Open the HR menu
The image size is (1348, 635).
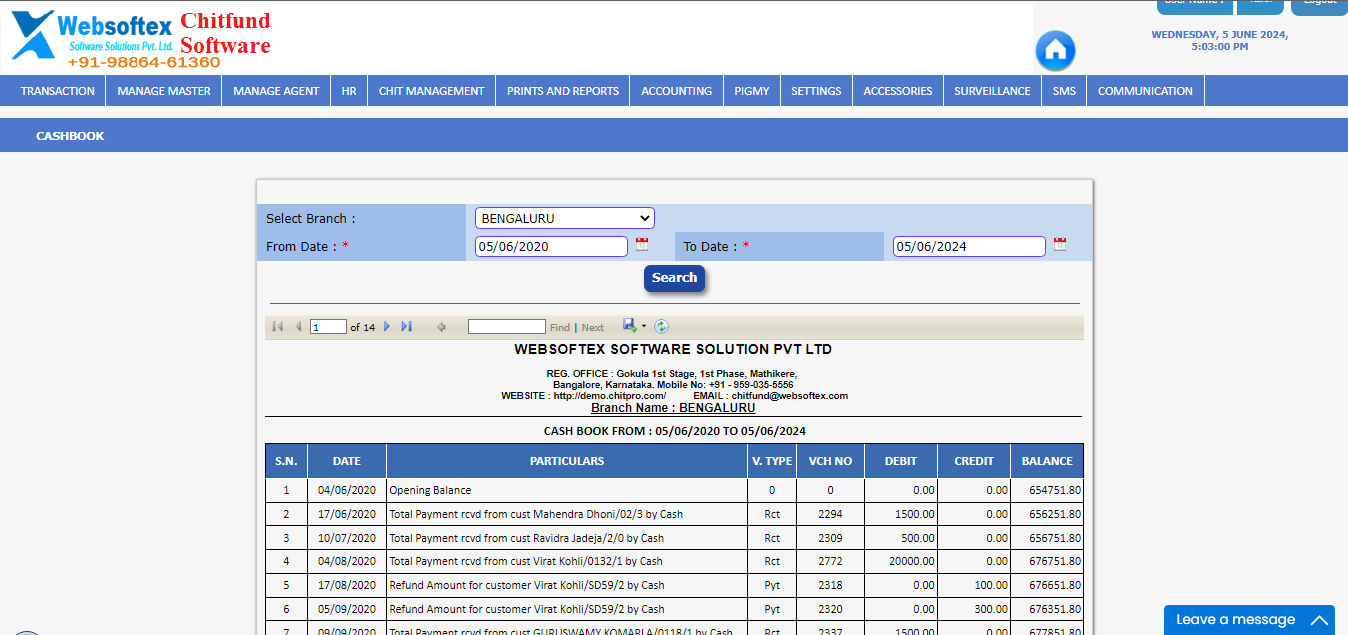click(x=349, y=91)
